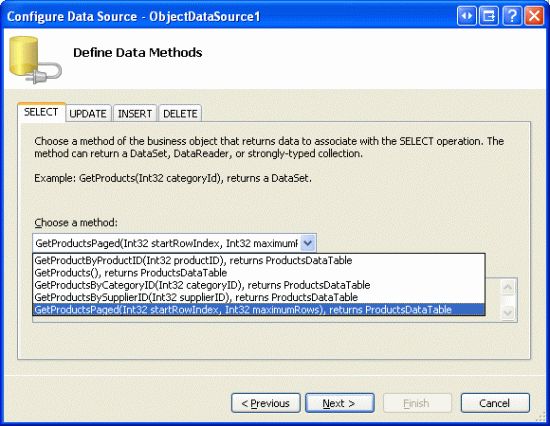Viewport: 550px width, 426px height.
Task: Choose GetProducts() returns ProductsDataTable option
Action: pyautogui.click(x=259, y=273)
